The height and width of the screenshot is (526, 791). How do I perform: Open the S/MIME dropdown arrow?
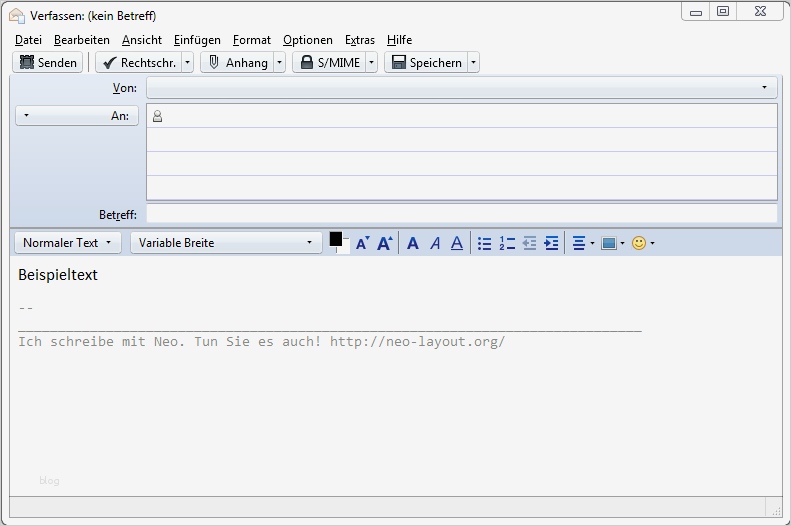pos(371,63)
